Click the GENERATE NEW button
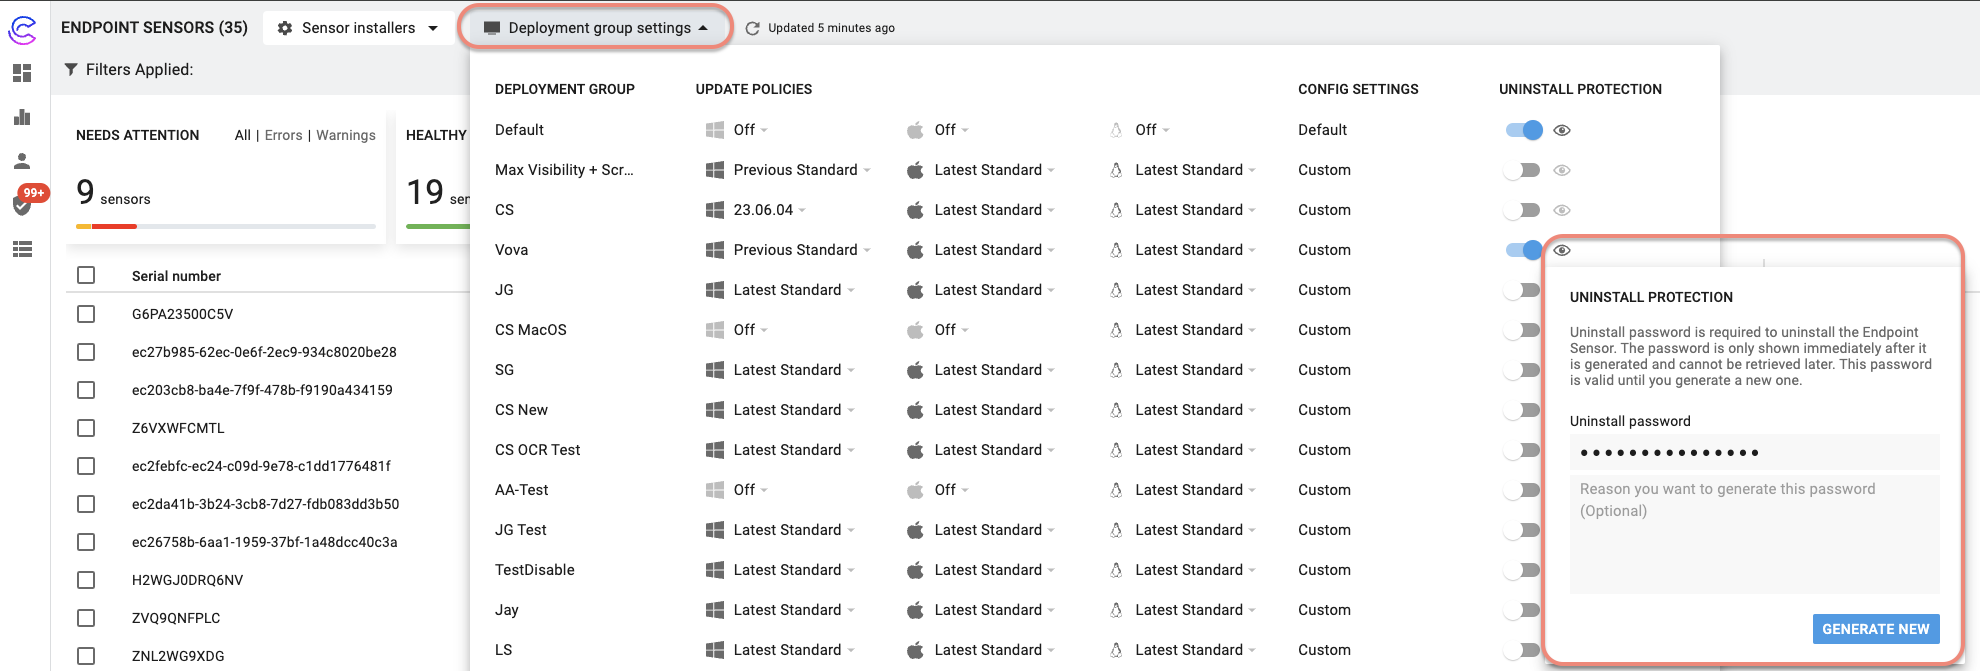The image size is (1980, 671). tap(1875, 629)
